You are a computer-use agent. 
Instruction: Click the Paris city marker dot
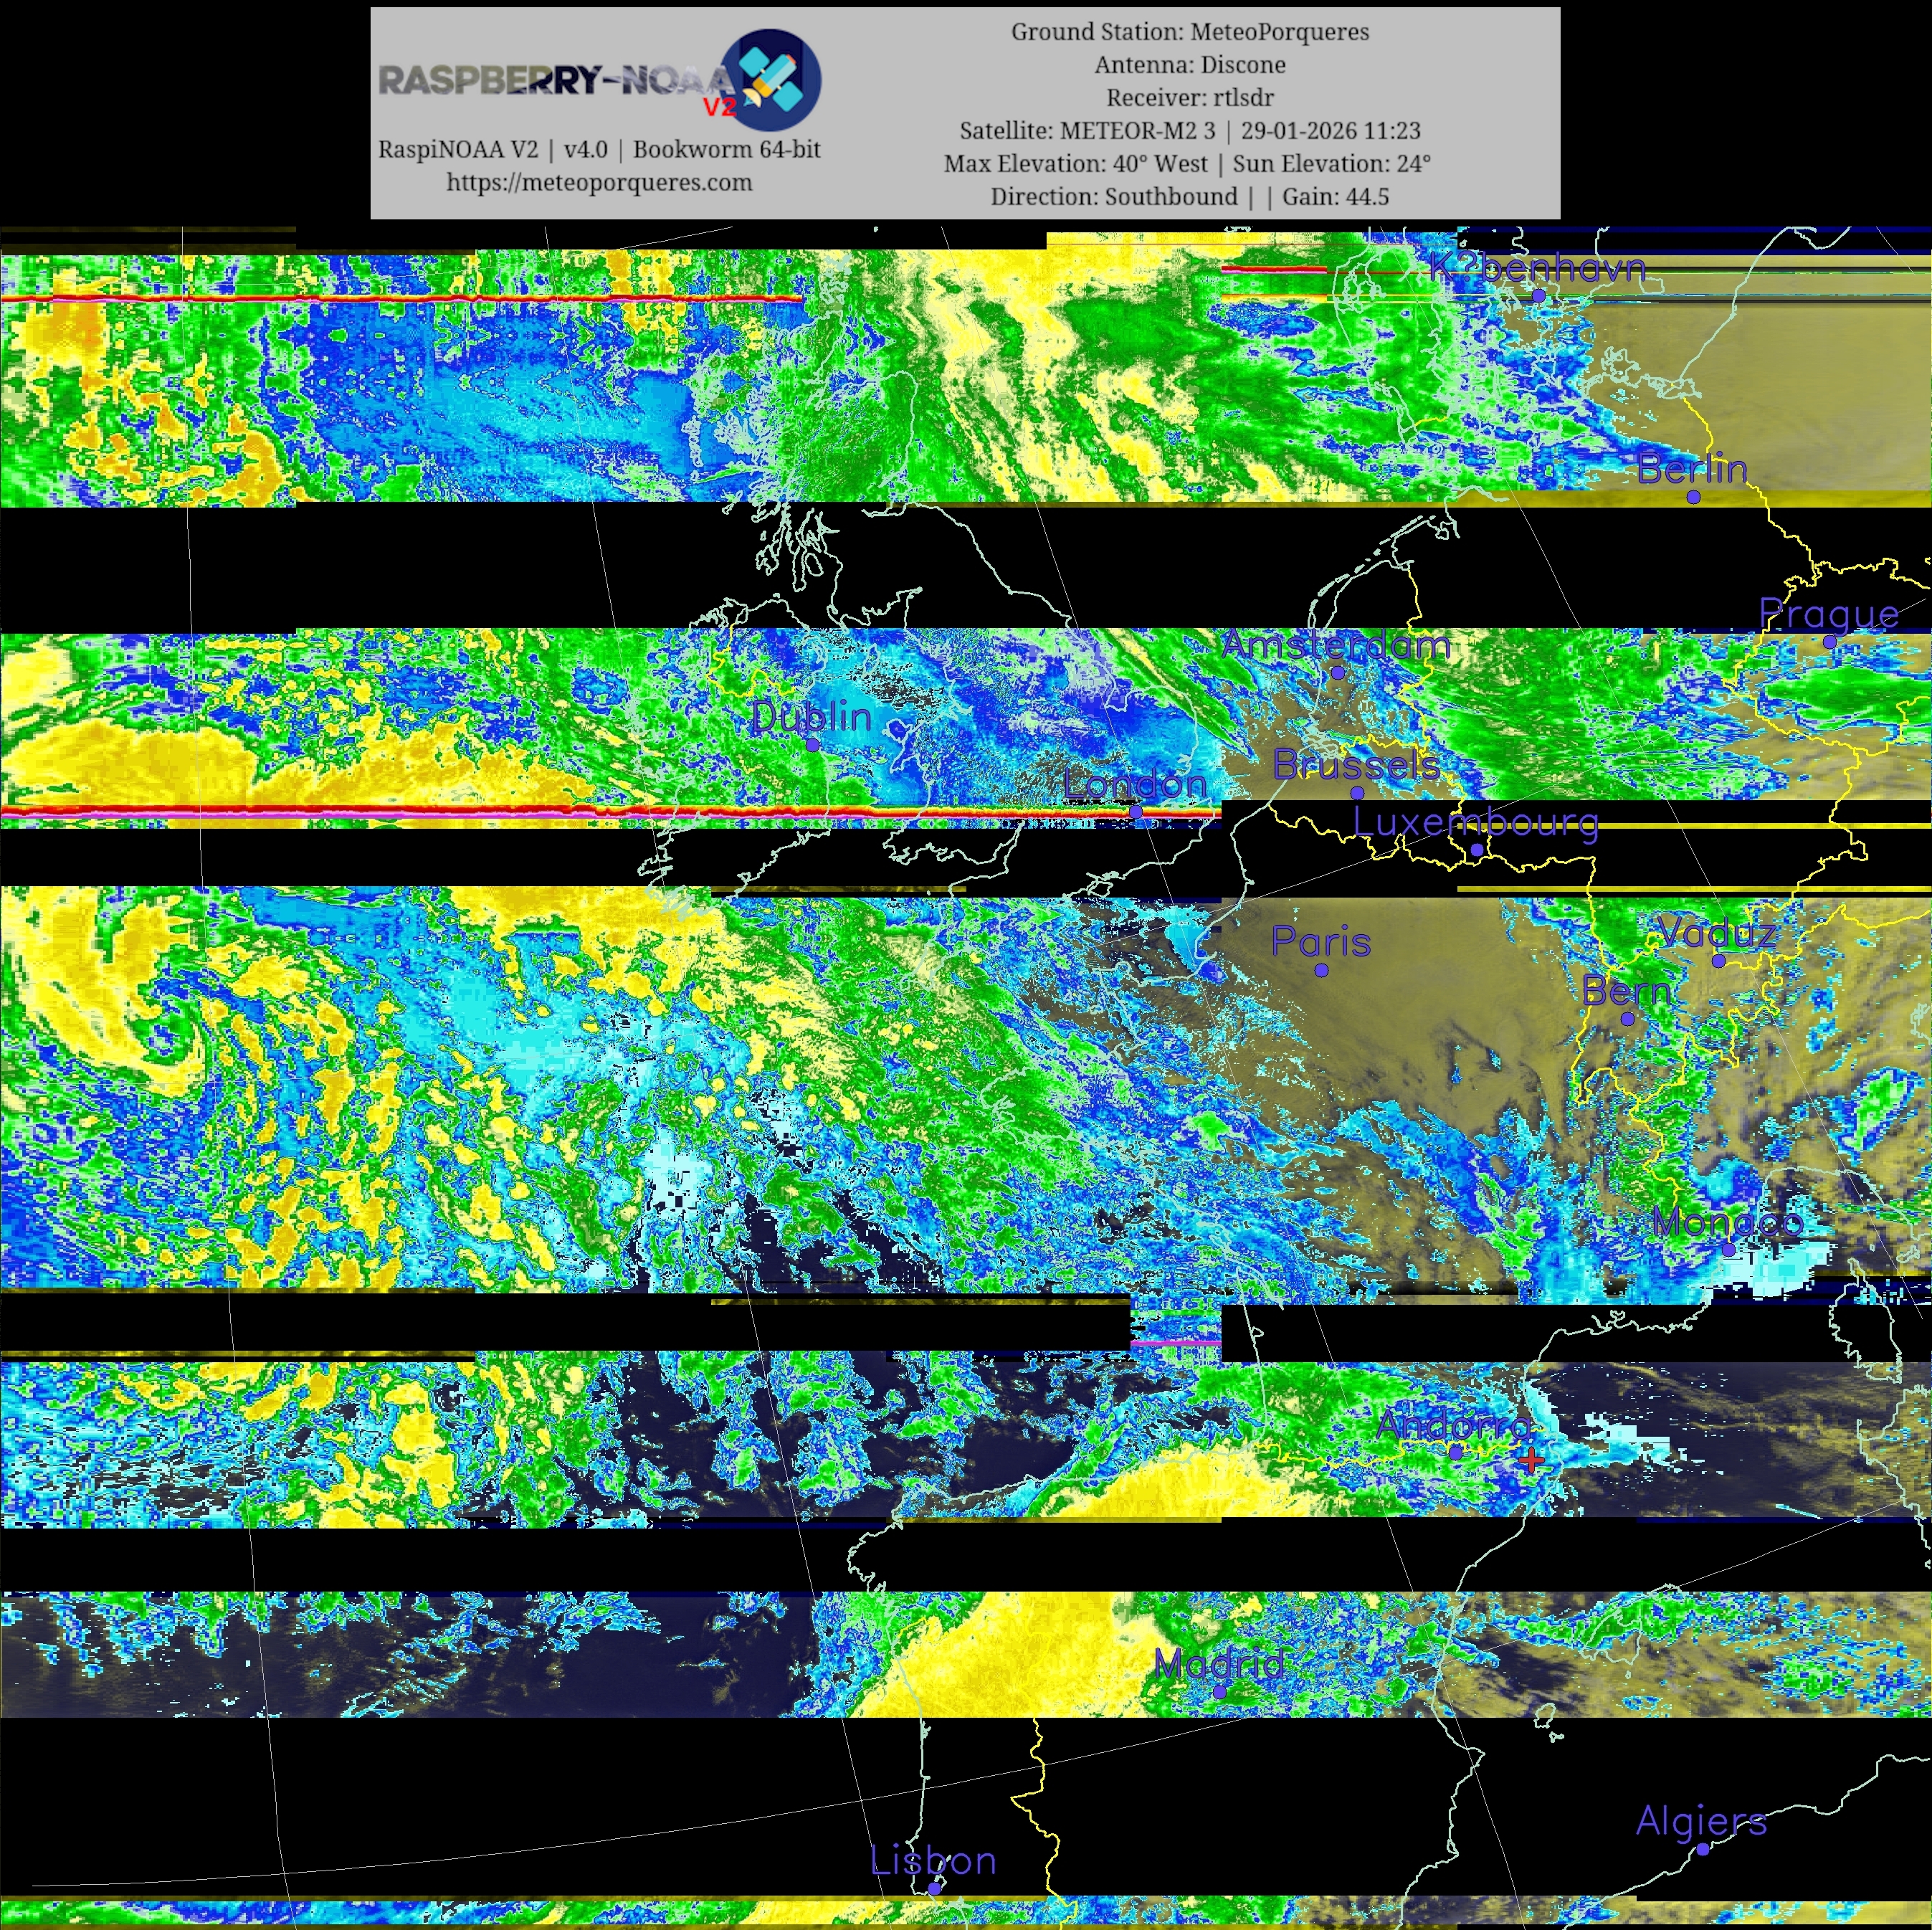[1321, 970]
